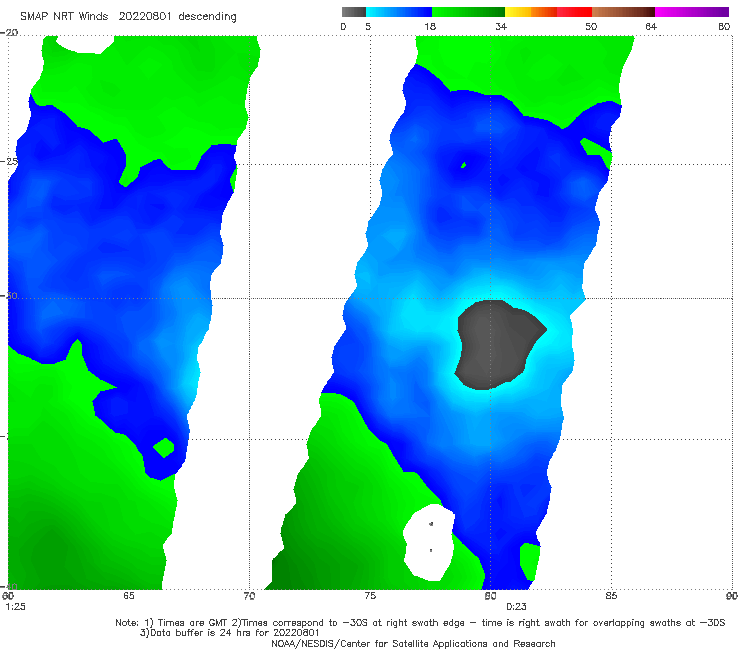
Task: Click the '3)Data buffer is 24 hrs' note
Action: pyautogui.click(x=229, y=633)
